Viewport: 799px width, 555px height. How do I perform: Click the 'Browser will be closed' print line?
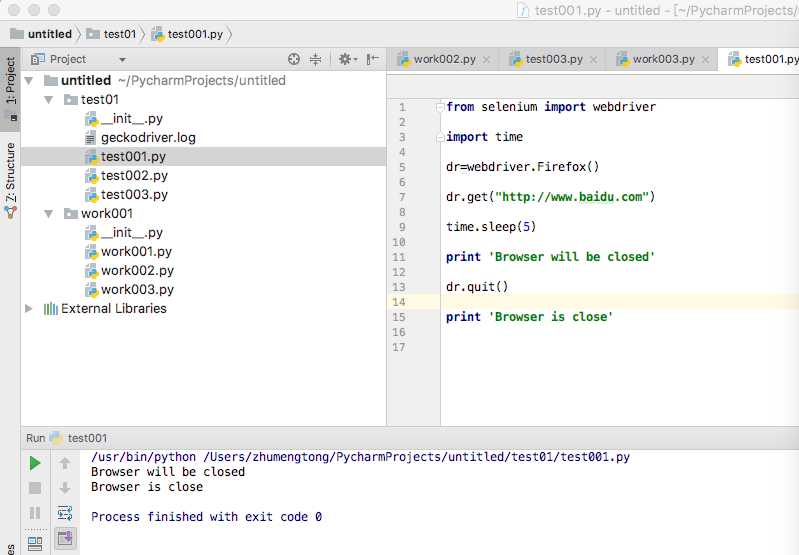550,257
